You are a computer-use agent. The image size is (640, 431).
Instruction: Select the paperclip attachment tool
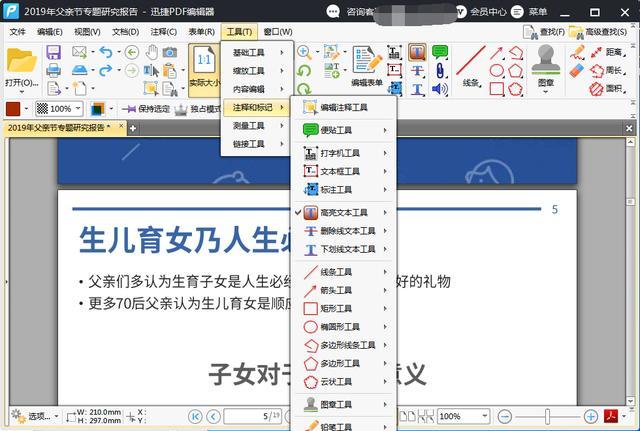click(440, 71)
